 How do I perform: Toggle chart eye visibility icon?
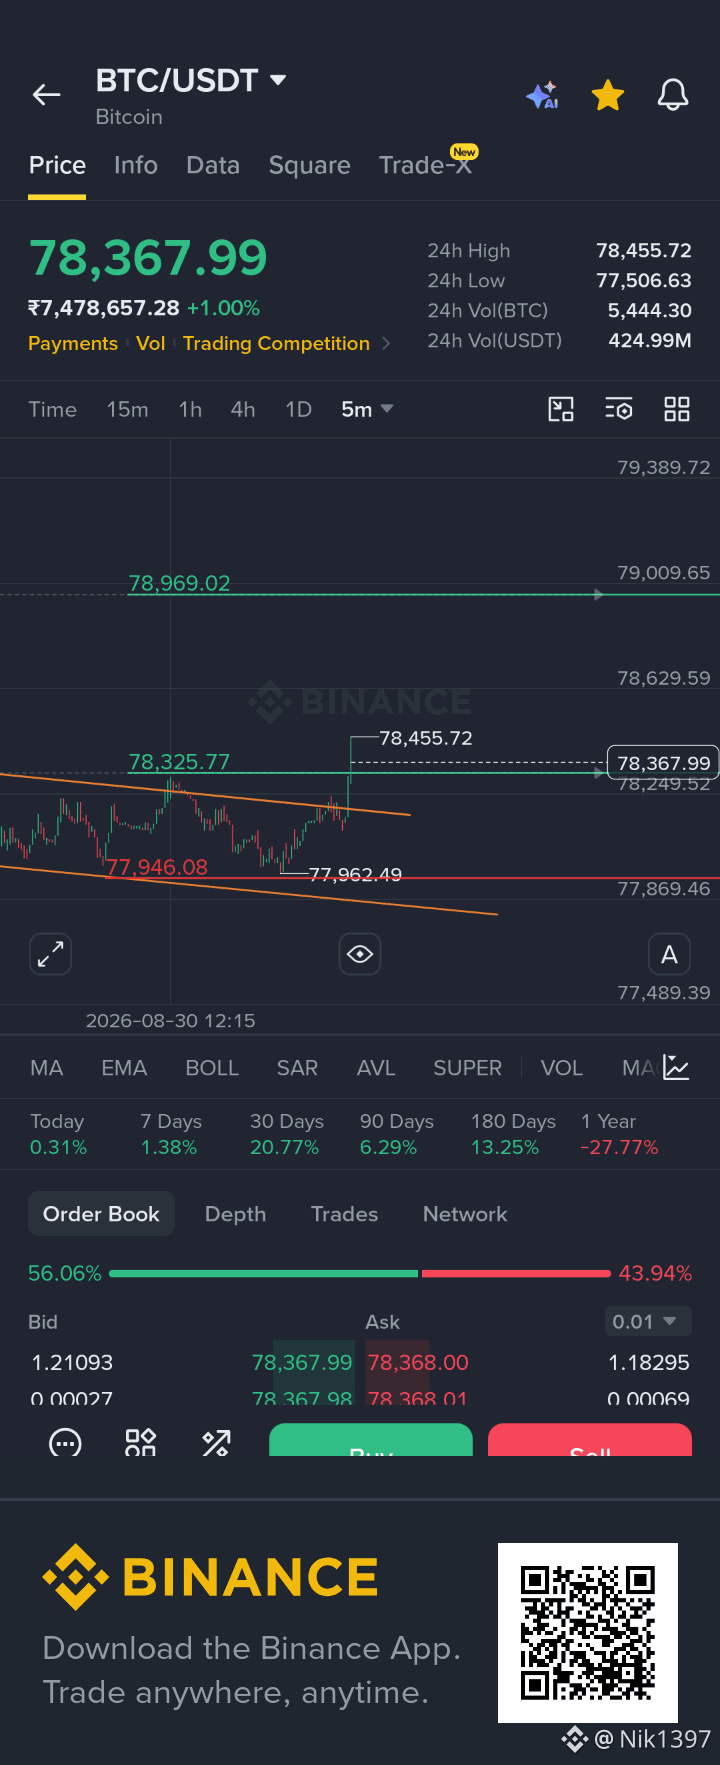[360, 954]
